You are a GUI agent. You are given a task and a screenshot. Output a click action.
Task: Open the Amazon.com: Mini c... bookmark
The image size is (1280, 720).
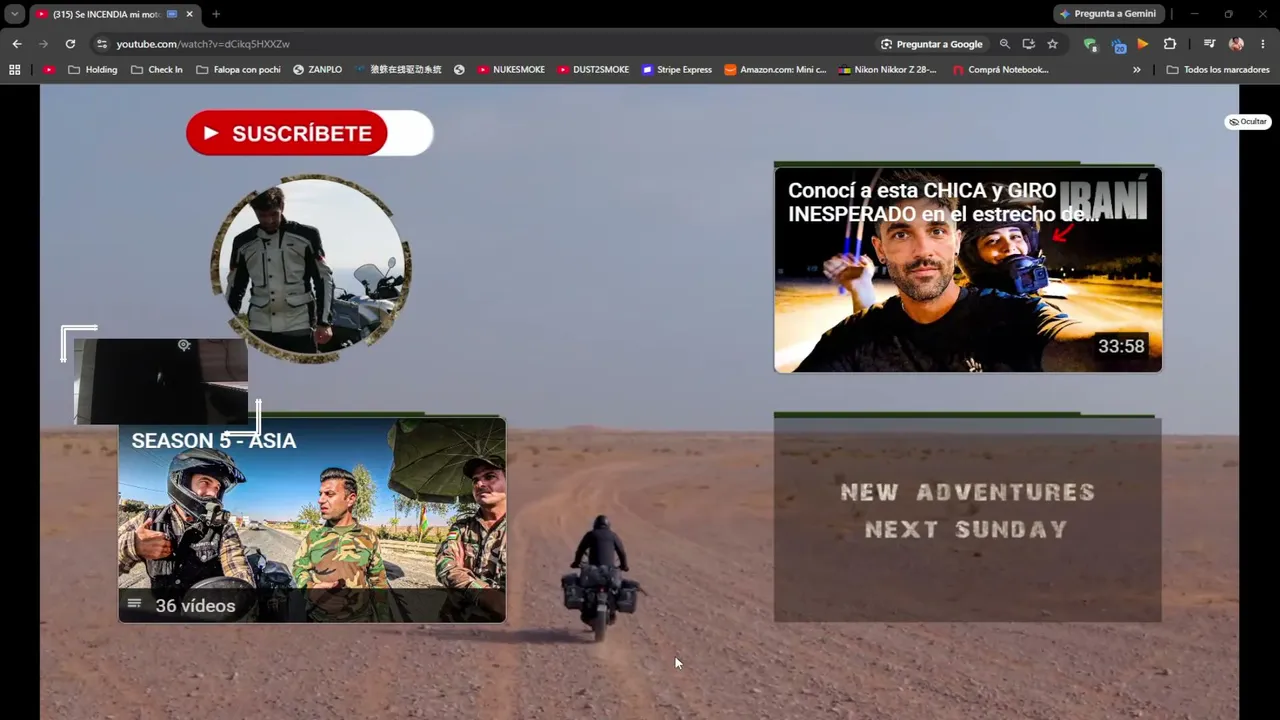pyautogui.click(x=776, y=70)
